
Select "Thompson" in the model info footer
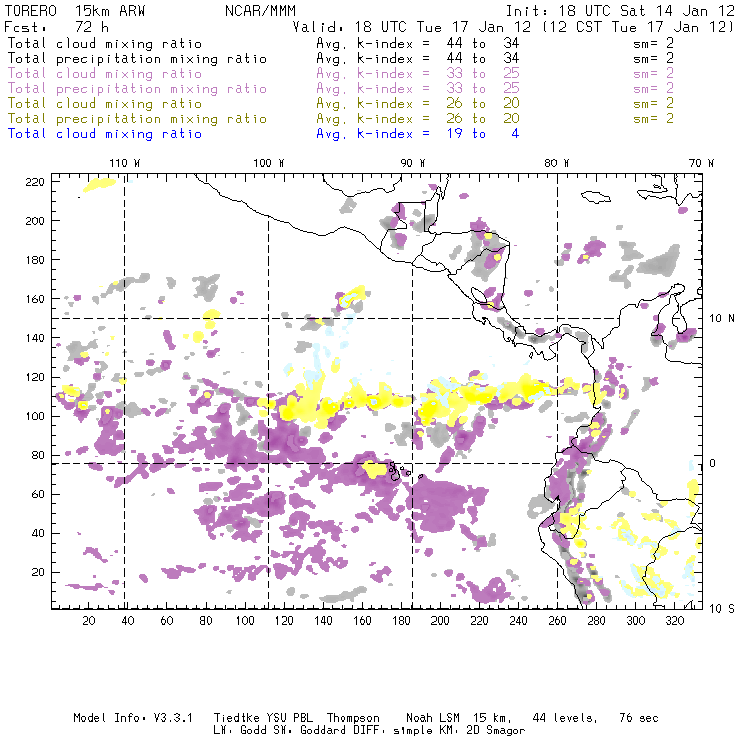pyautogui.click(x=353, y=718)
